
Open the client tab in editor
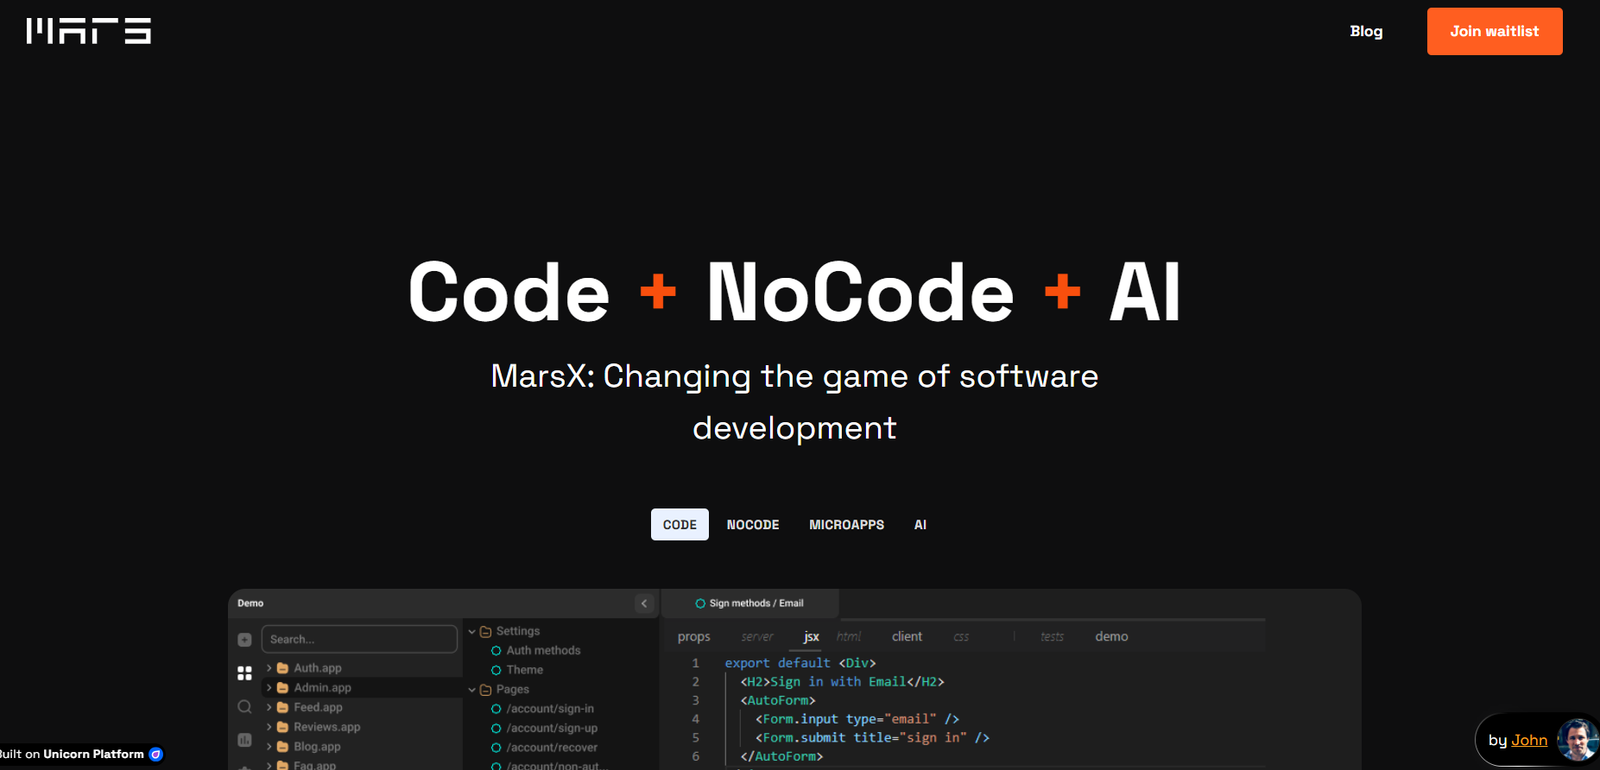click(906, 637)
